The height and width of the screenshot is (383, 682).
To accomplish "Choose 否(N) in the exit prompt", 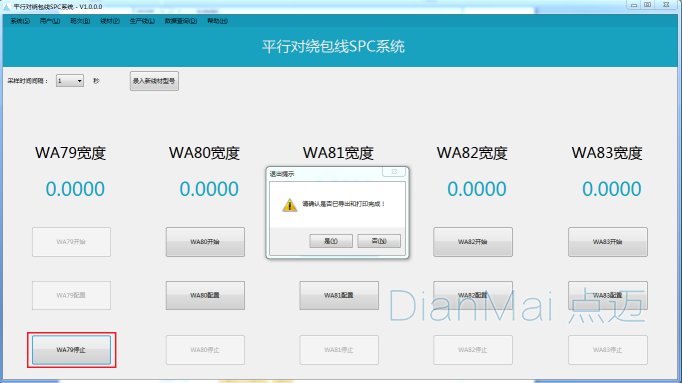I will point(379,241).
